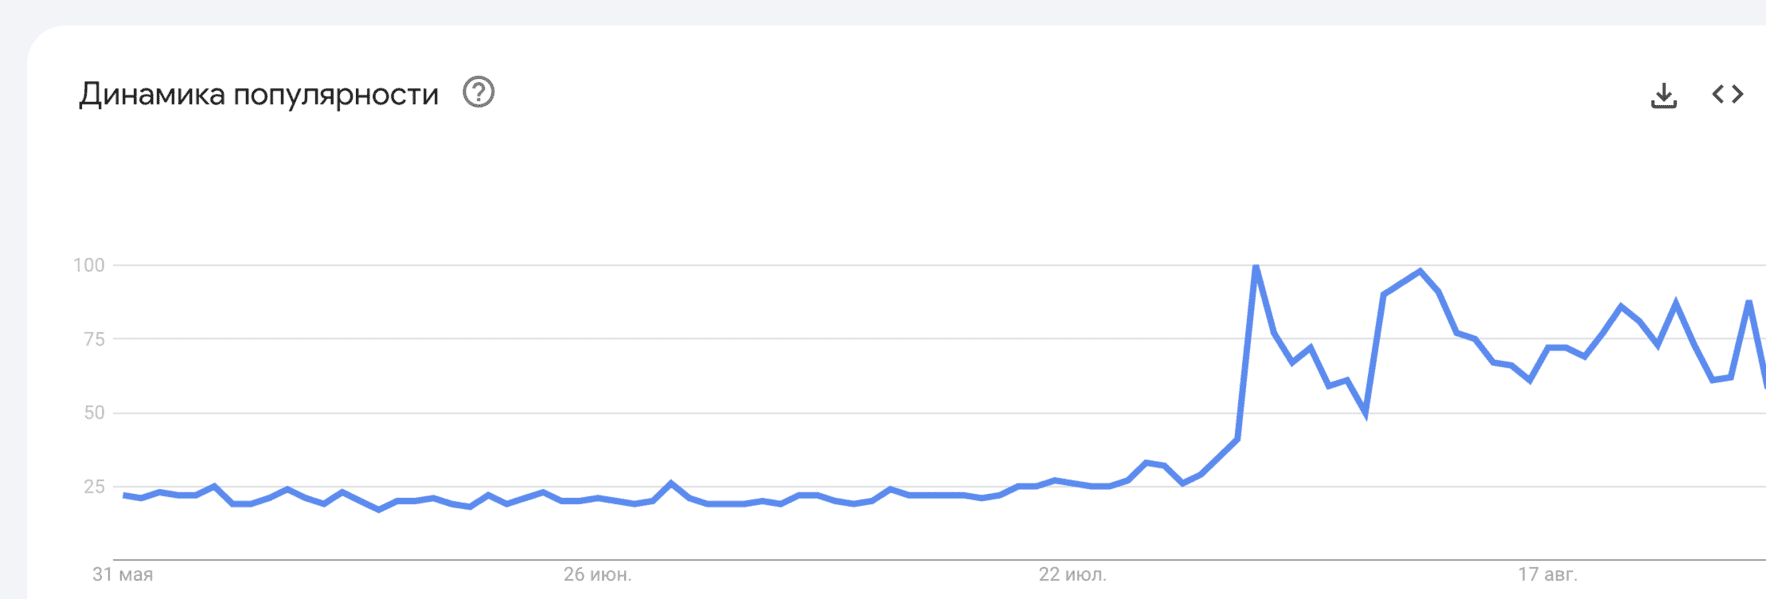
Task: Click the dip to 50 between peaks
Action: coord(1365,412)
